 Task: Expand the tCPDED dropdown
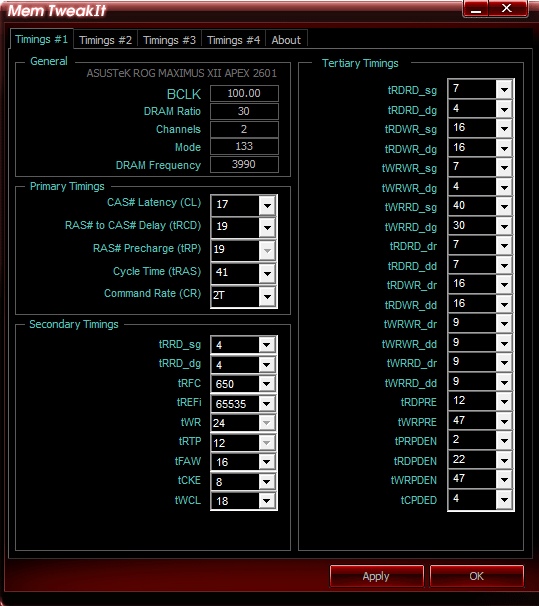[x=504, y=500]
